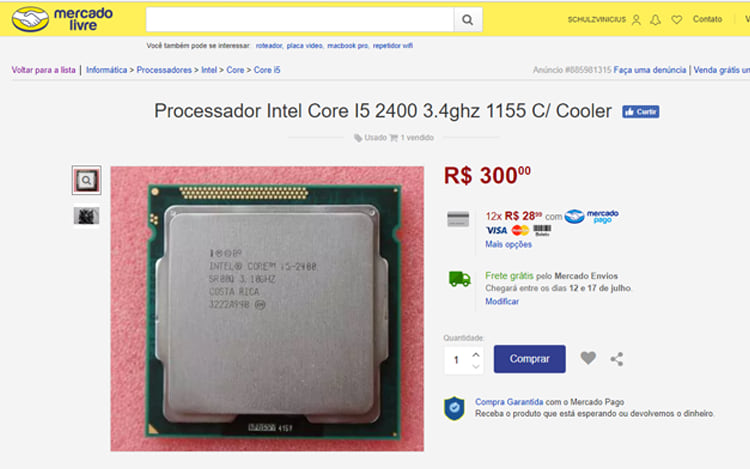Open the notifications bell icon
Image resolution: width=750 pixels, height=469 pixels.
coord(655,20)
